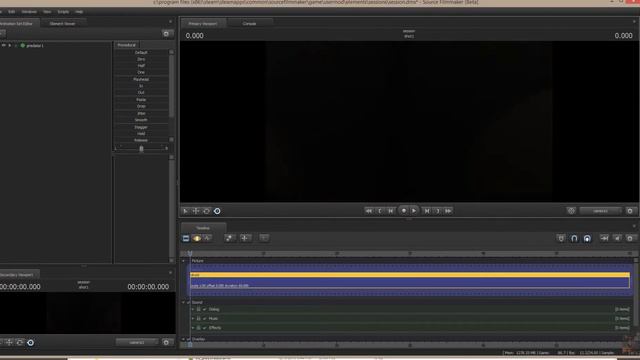Step forward one frame
640x360 pixels.
(x=427, y=211)
